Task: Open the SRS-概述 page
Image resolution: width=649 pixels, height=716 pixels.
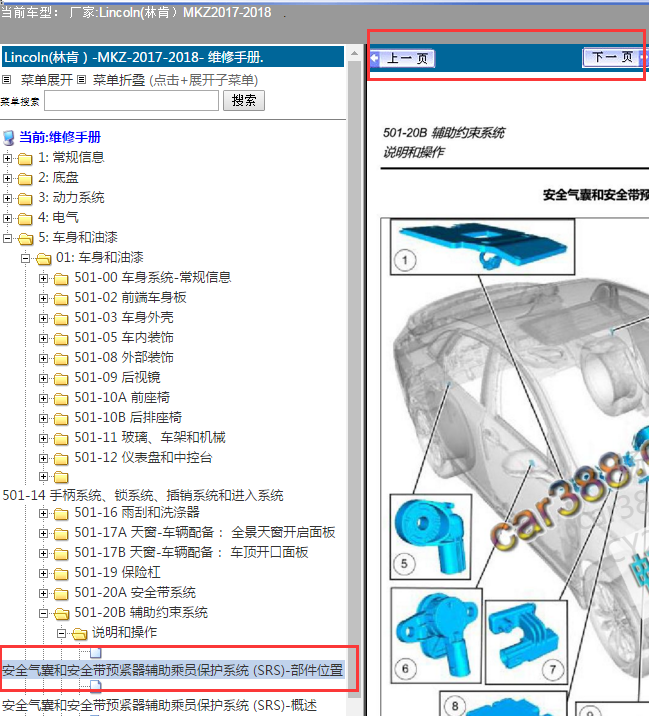Action: pos(159,705)
